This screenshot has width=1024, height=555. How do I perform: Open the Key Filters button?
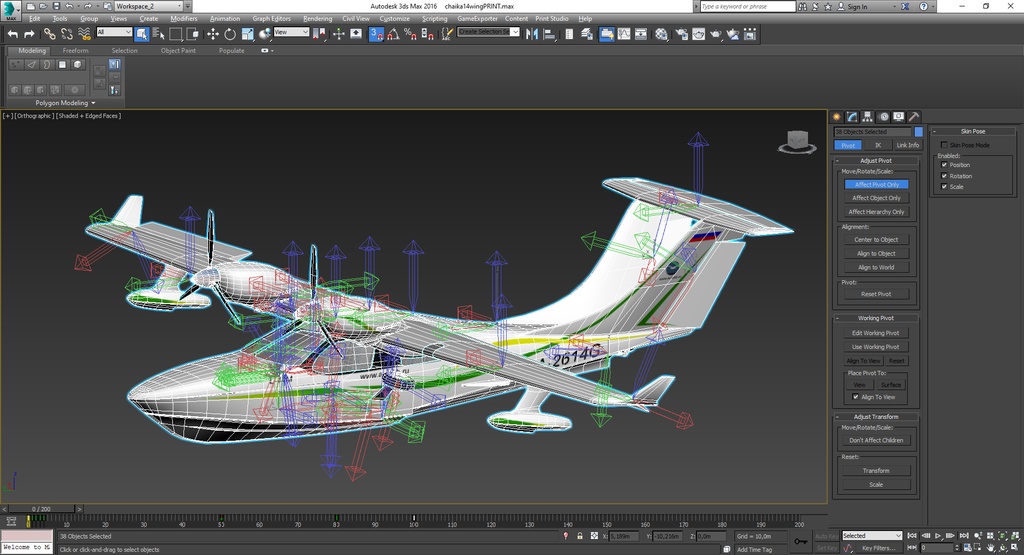(878, 548)
